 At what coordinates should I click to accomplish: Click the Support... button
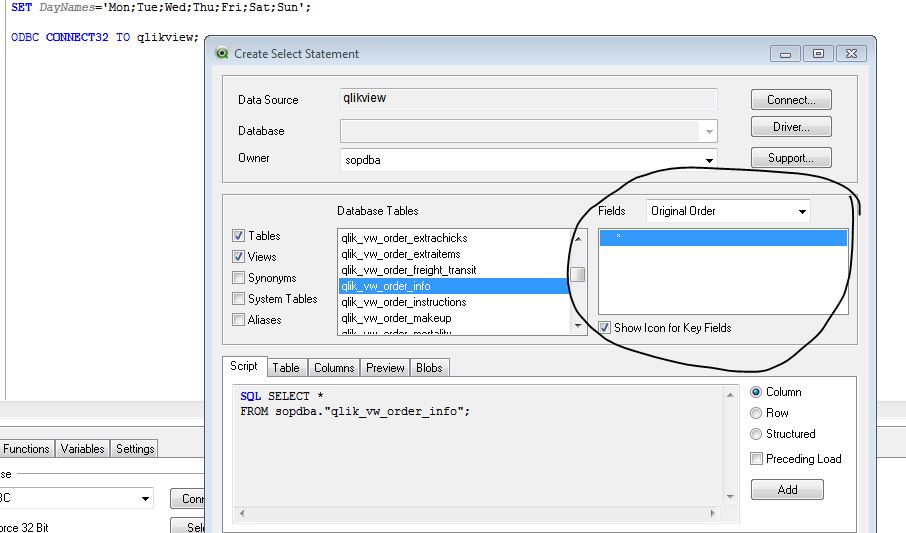[x=791, y=158]
